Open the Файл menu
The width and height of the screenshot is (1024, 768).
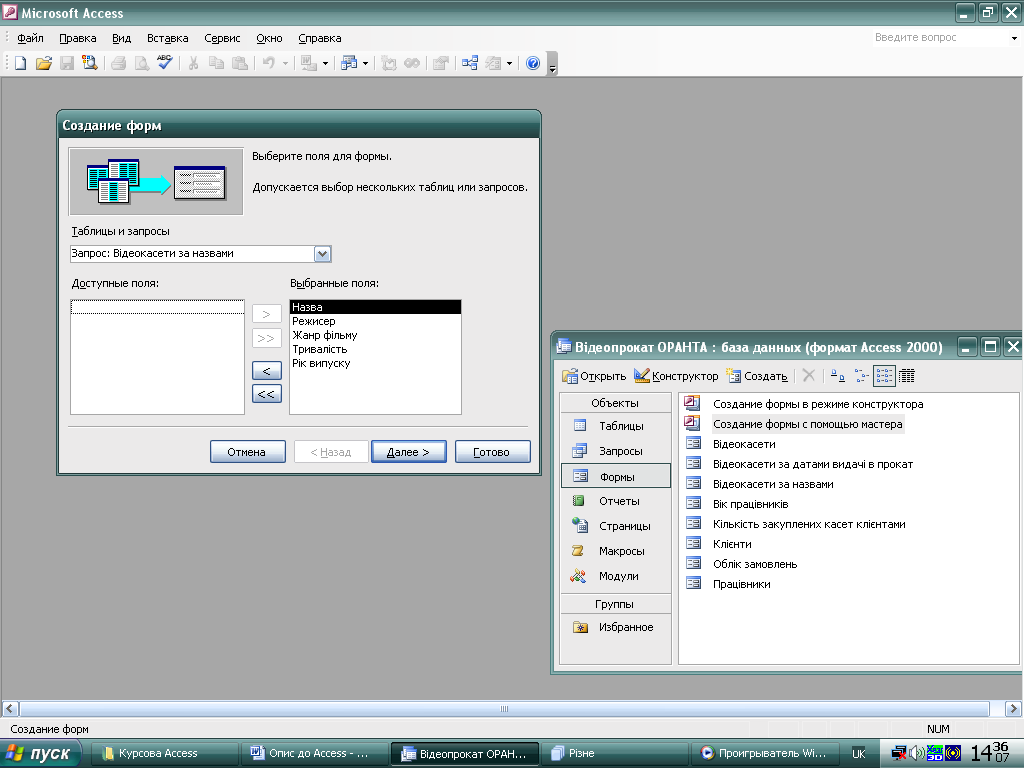pyautogui.click(x=30, y=38)
